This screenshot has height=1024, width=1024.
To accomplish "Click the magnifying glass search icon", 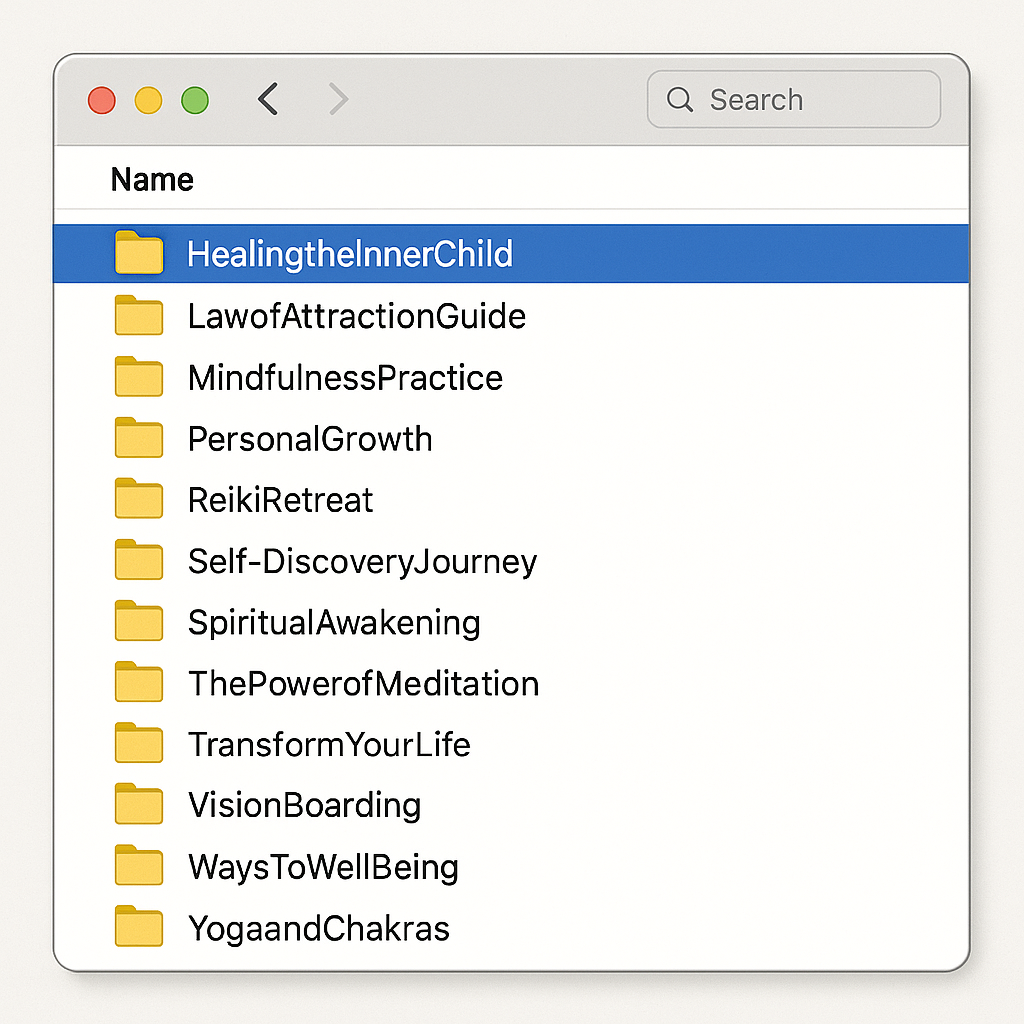I will click(680, 100).
